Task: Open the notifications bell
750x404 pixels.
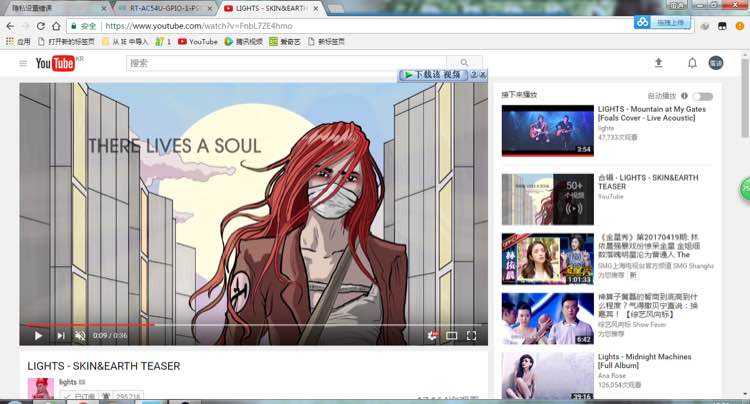Action: pos(692,63)
